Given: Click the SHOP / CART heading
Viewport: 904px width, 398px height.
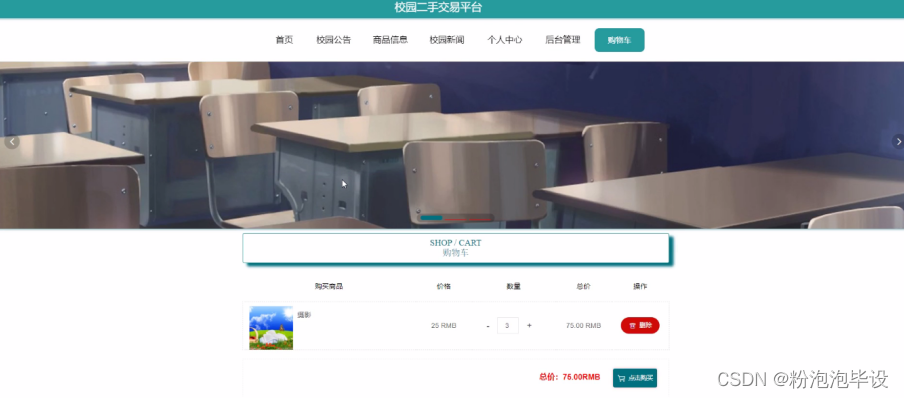Looking at the screenshot, I should (455, 243).
